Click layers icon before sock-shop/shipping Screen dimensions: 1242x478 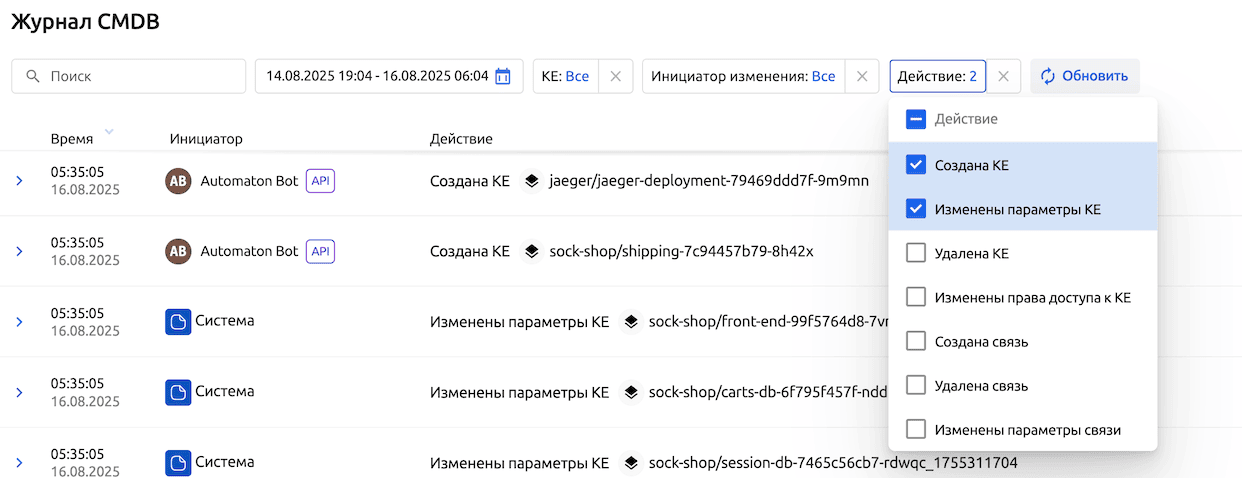[531, 251]
